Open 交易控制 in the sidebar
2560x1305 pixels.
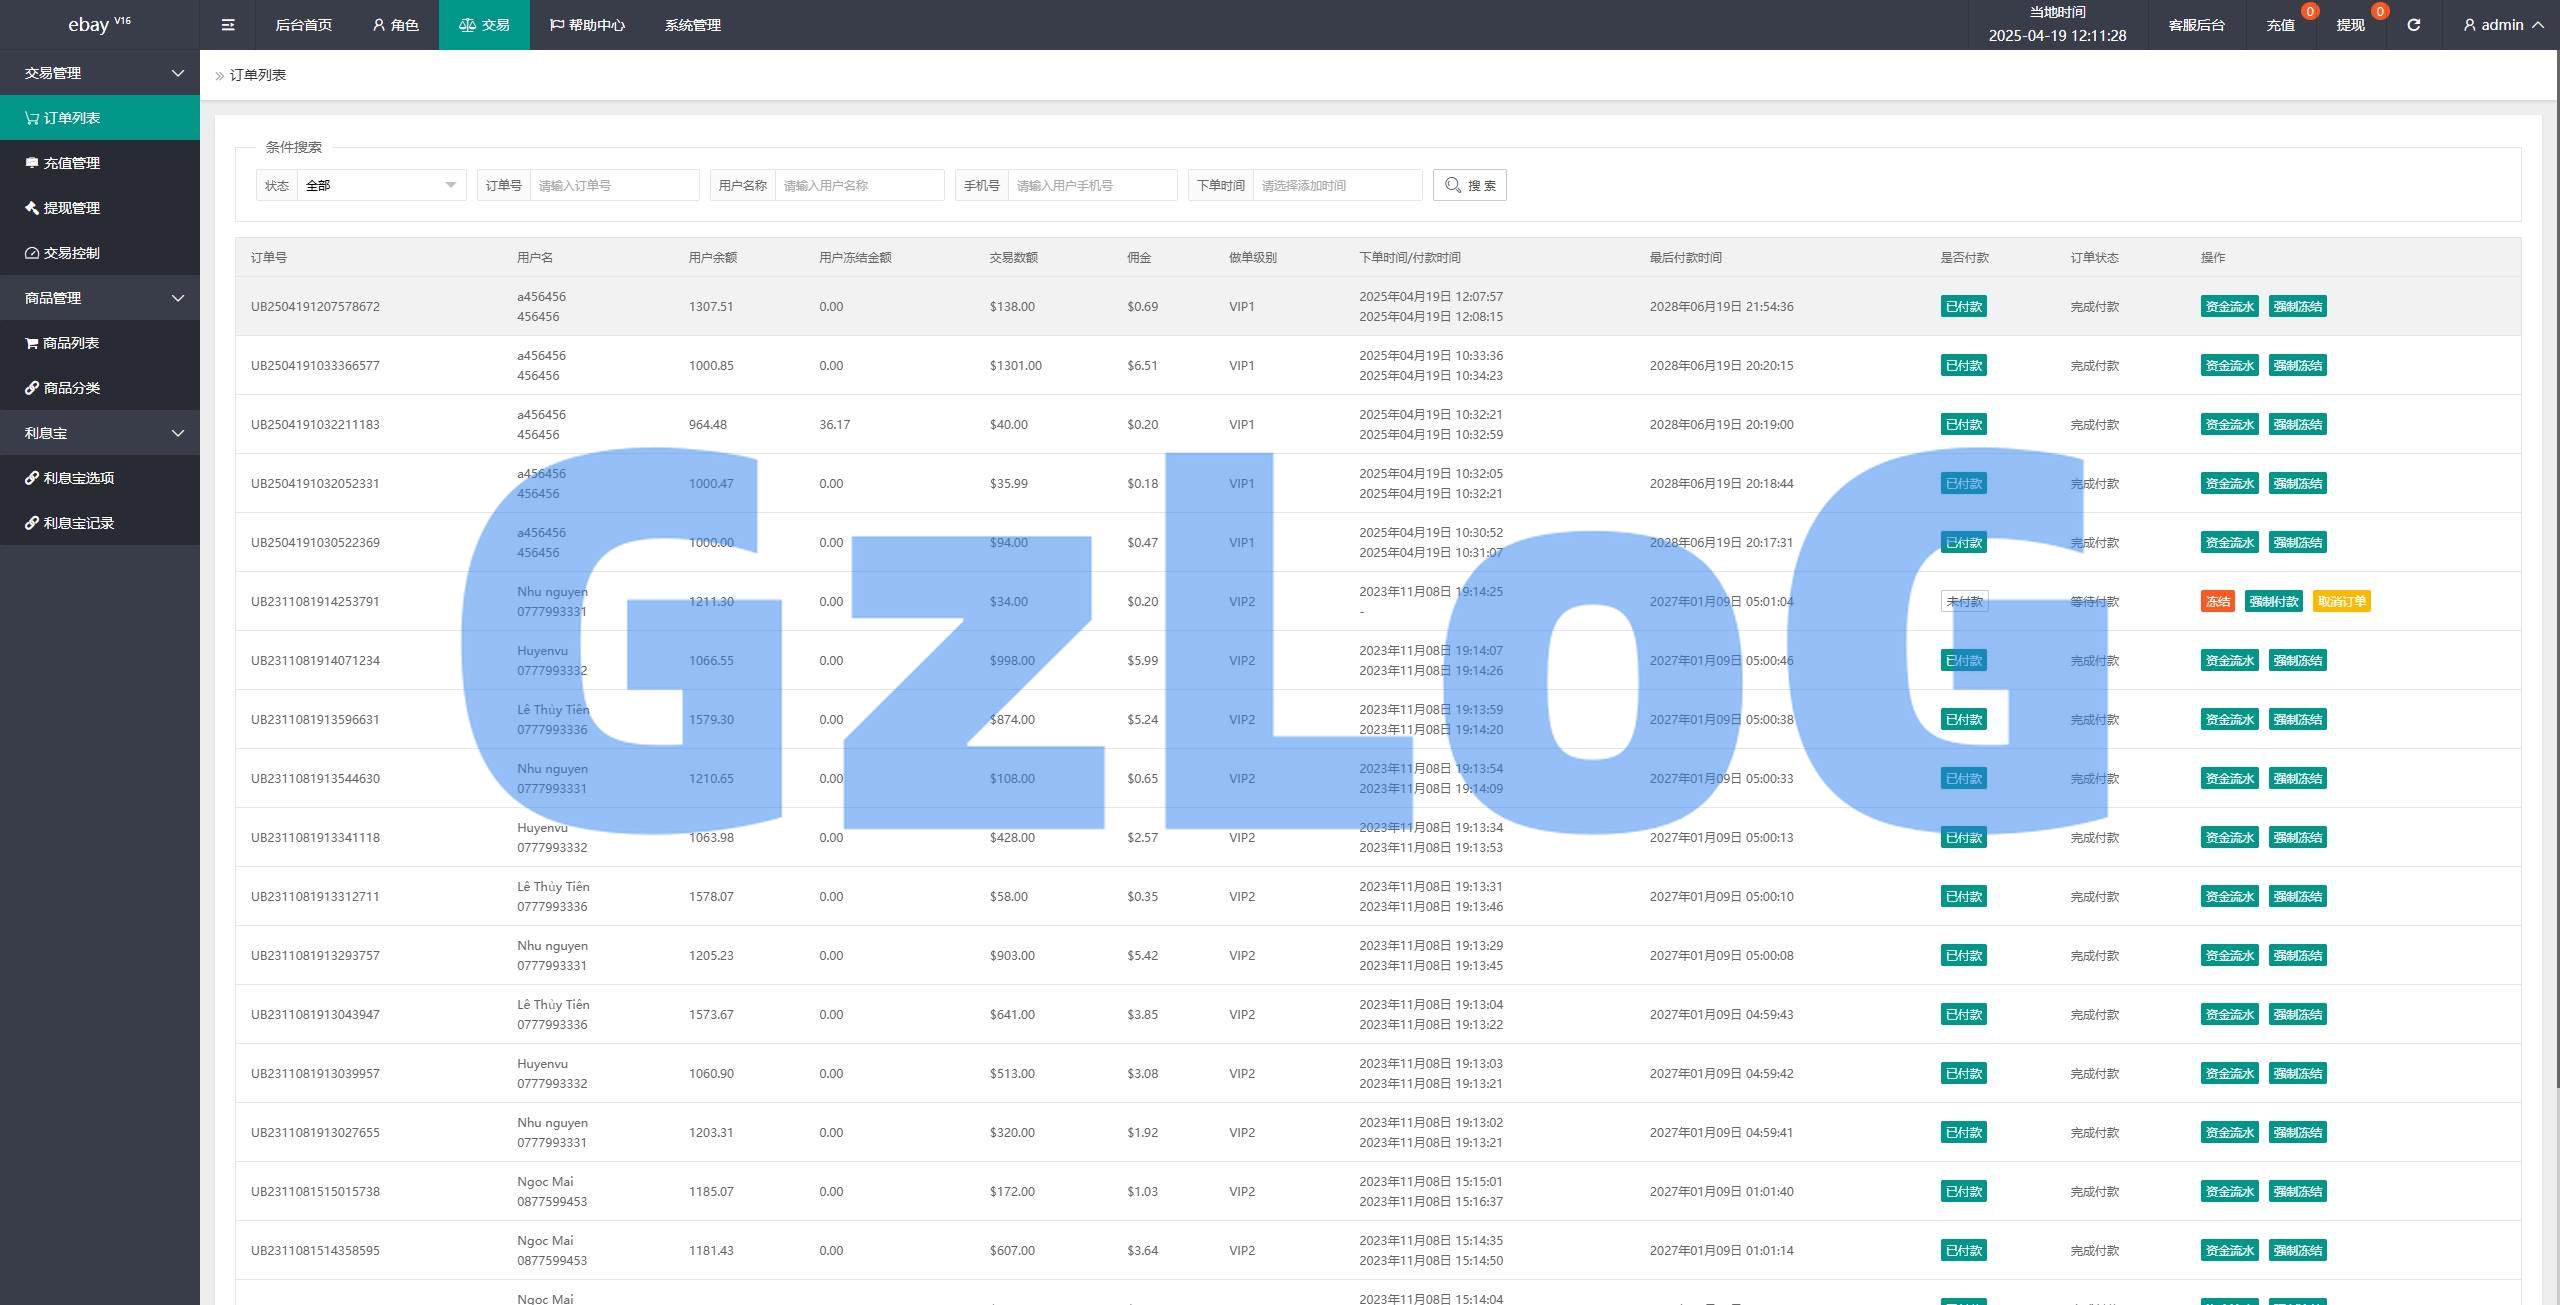[x=70, y=253]
